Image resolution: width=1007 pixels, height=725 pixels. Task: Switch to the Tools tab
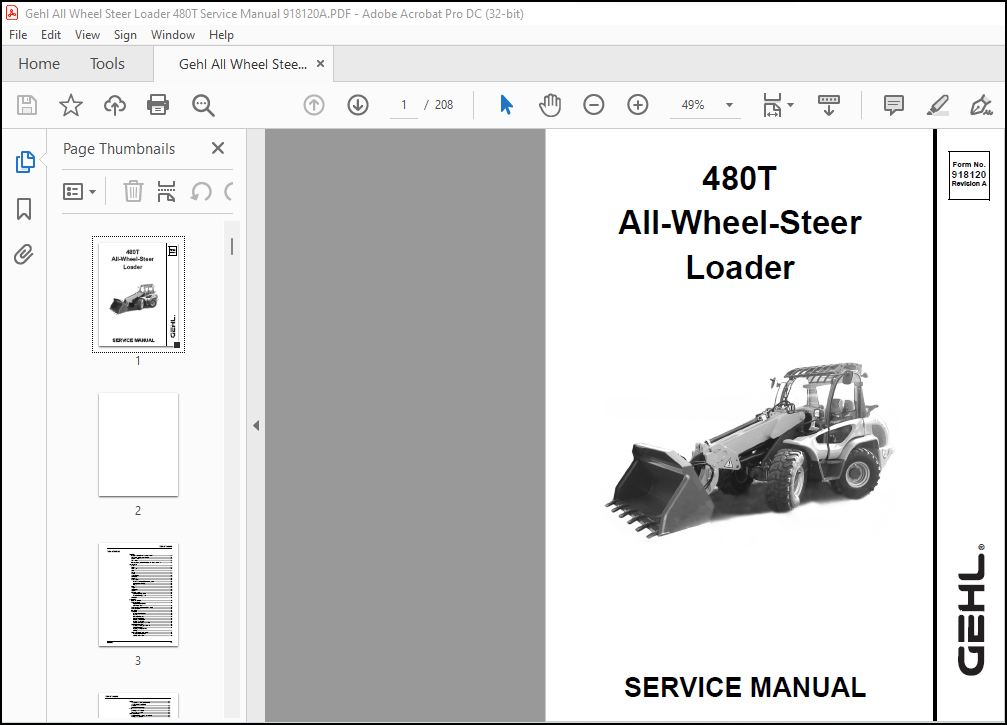tap(107, 64)
